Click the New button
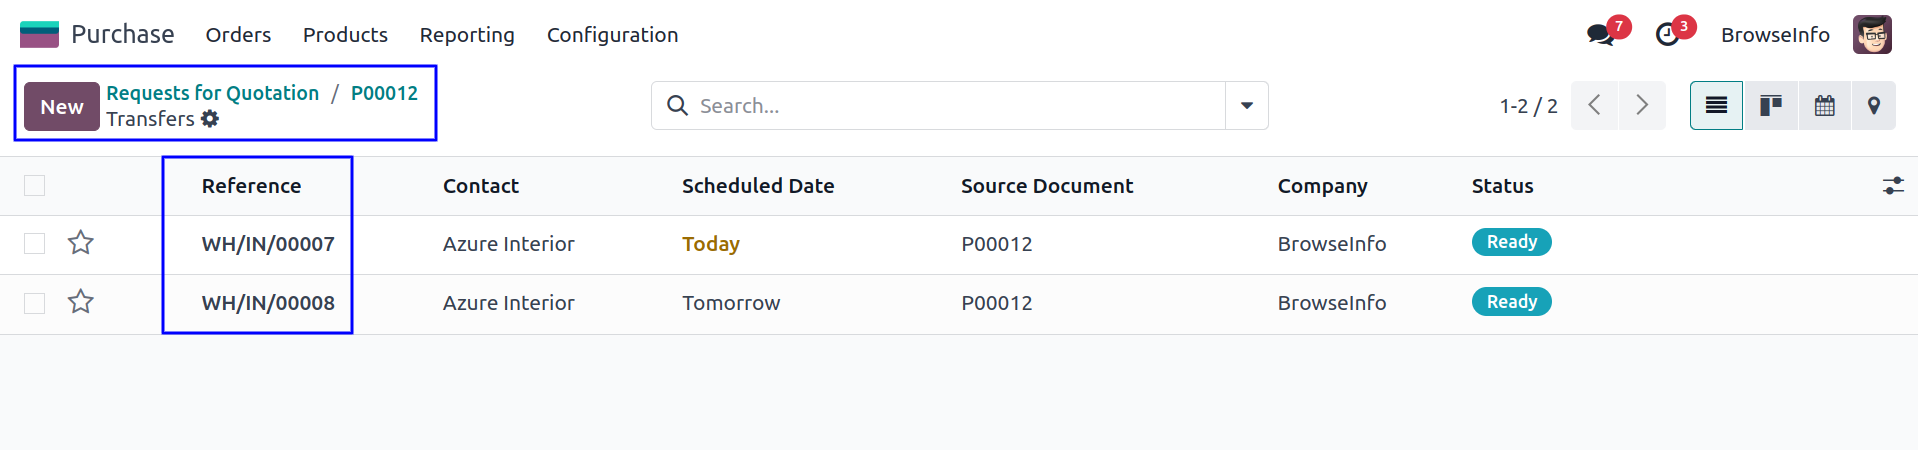The height and width of the screenshot is (450, 1918). click(62, 106)
